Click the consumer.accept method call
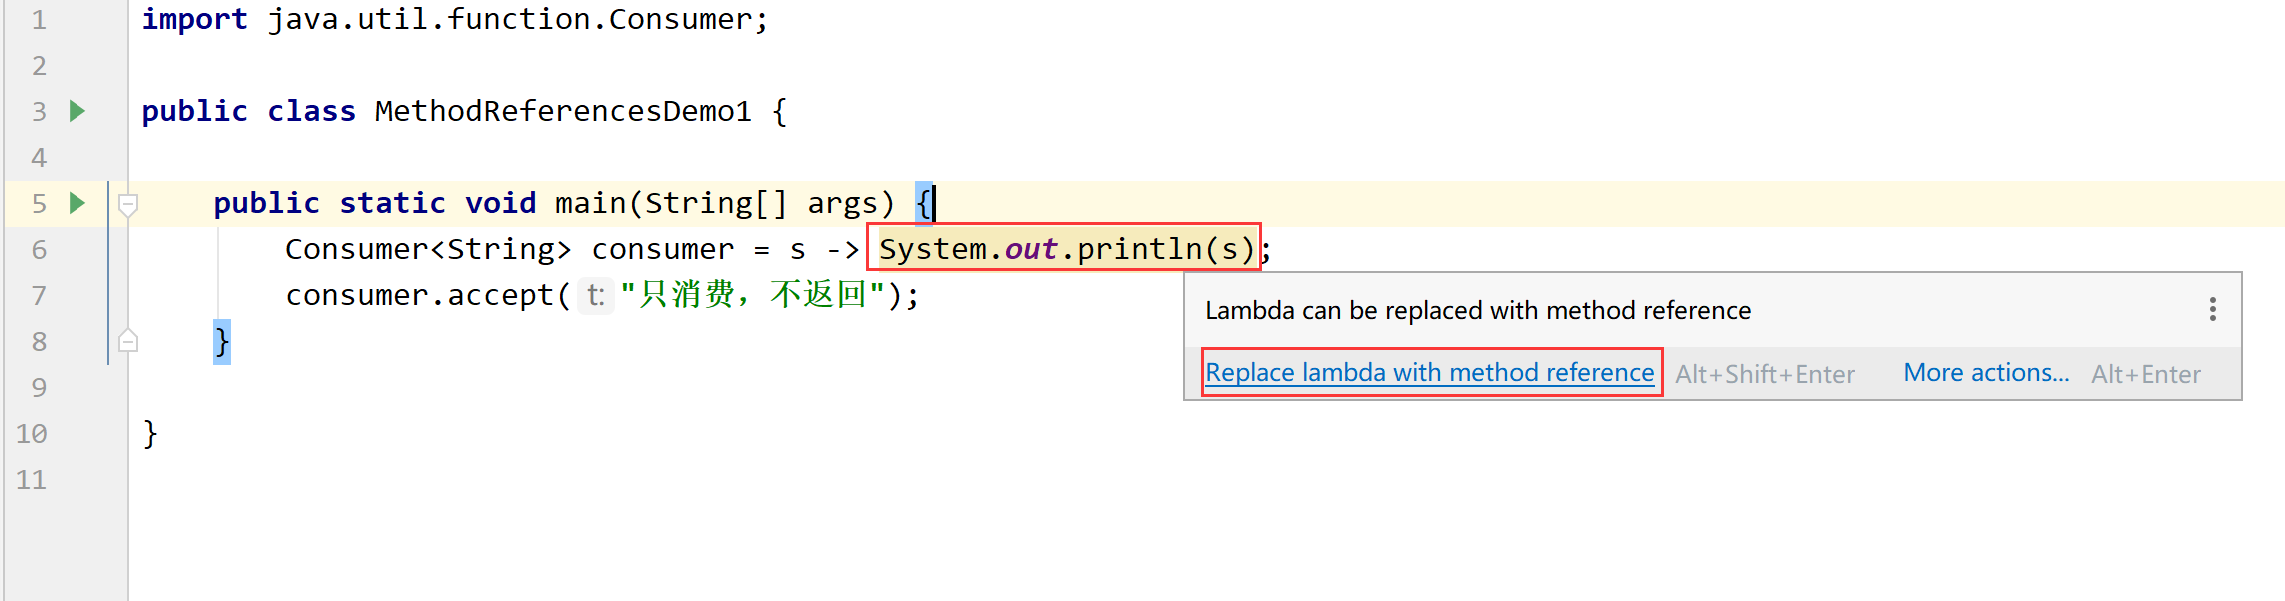Viewport: 2285px width, 601px height. point(420,295)
